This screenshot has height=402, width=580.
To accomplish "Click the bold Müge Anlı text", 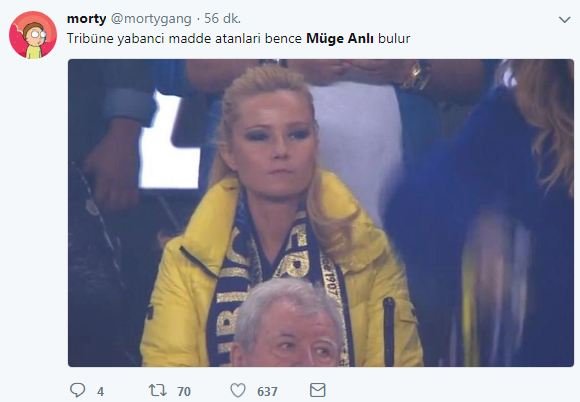I will coord(340,38).
